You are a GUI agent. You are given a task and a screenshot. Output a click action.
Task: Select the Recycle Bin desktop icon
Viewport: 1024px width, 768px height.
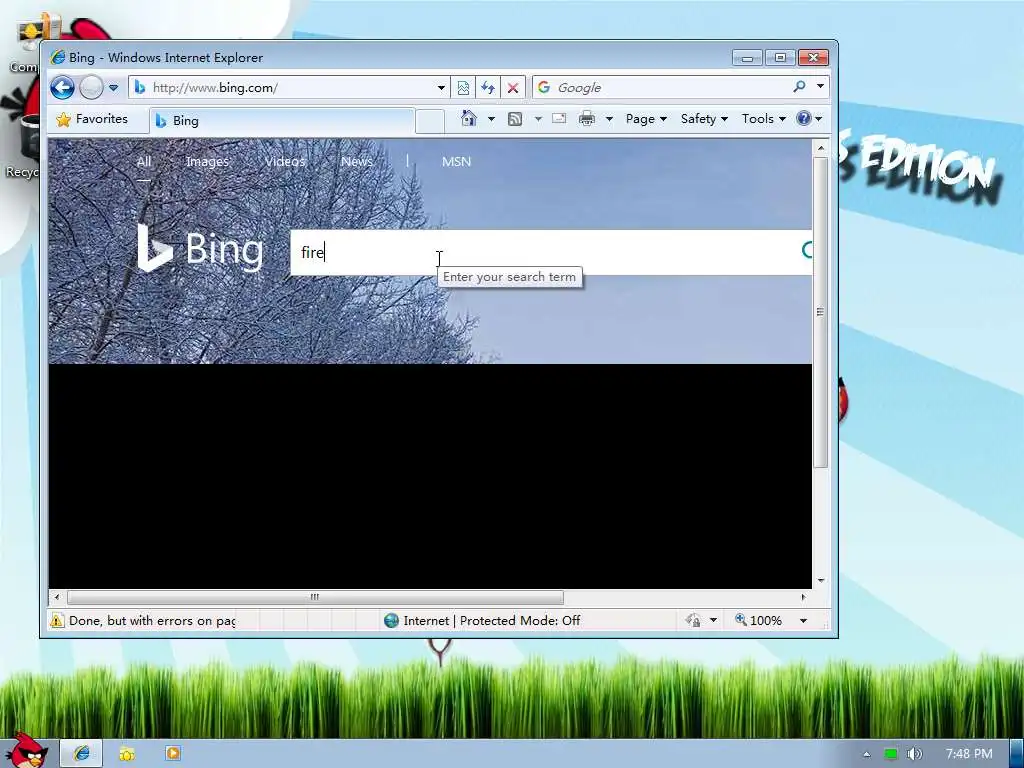coord(25,147)
